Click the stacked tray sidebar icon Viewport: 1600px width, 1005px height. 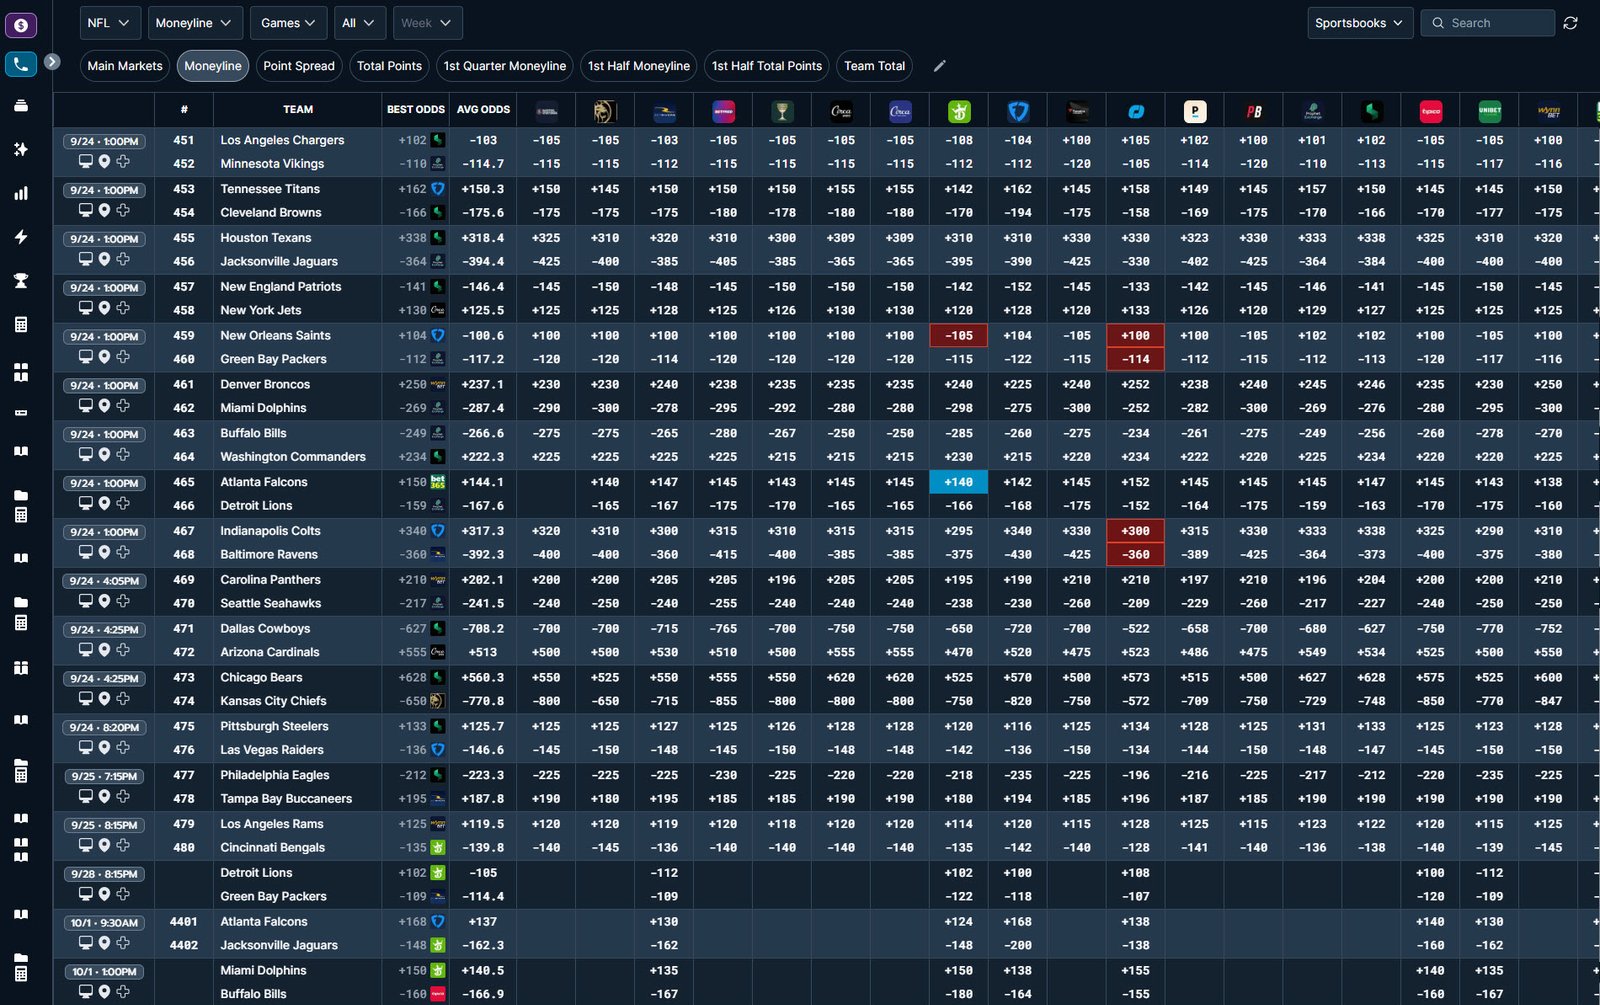[21, 105]
